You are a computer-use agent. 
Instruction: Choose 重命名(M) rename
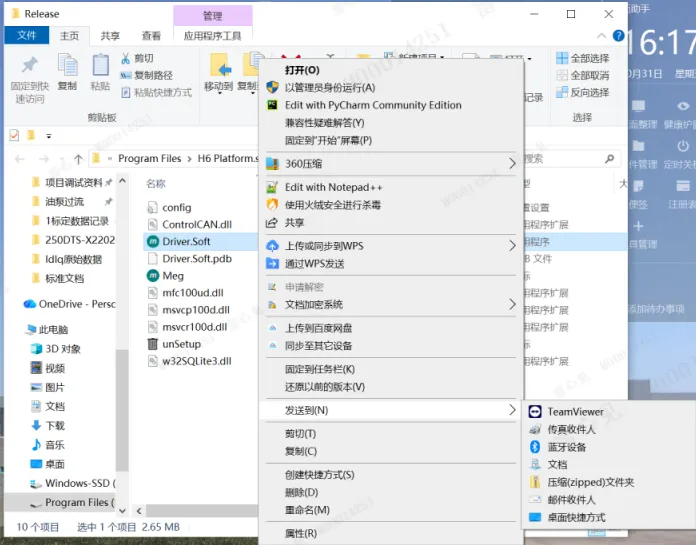[391, 510]
